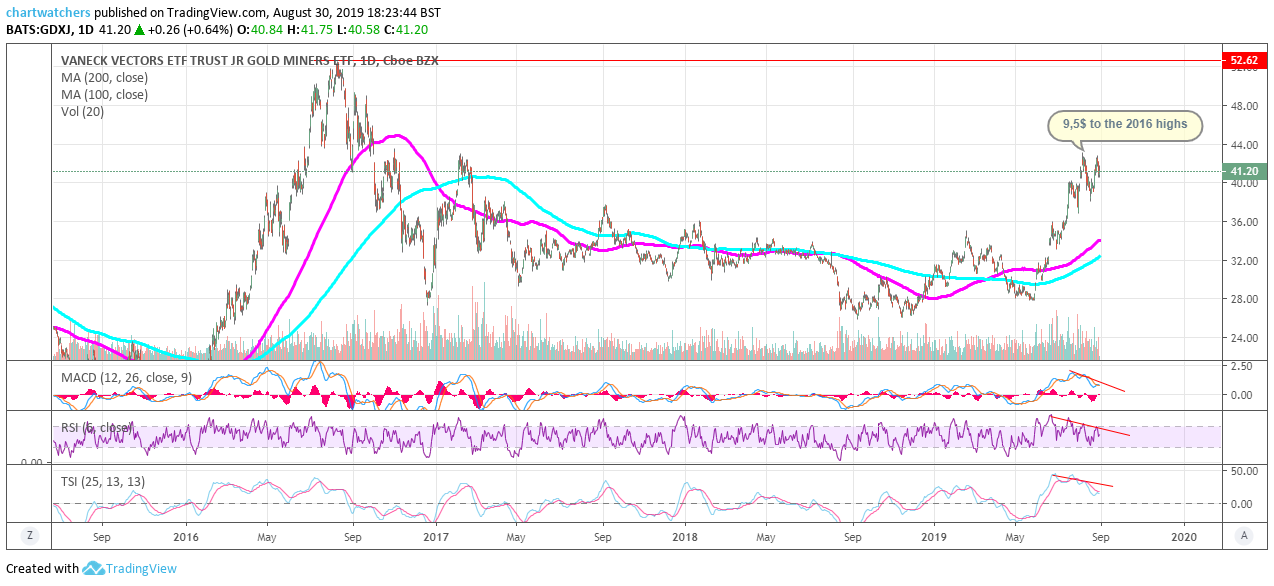Click the 24.00 price axis label
Viewport: 1274px width, 586px height.
[1243, 338]
